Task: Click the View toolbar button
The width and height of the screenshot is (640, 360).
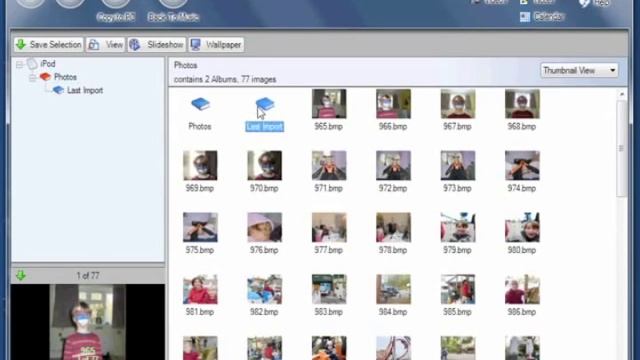Action: coord(105,44)
